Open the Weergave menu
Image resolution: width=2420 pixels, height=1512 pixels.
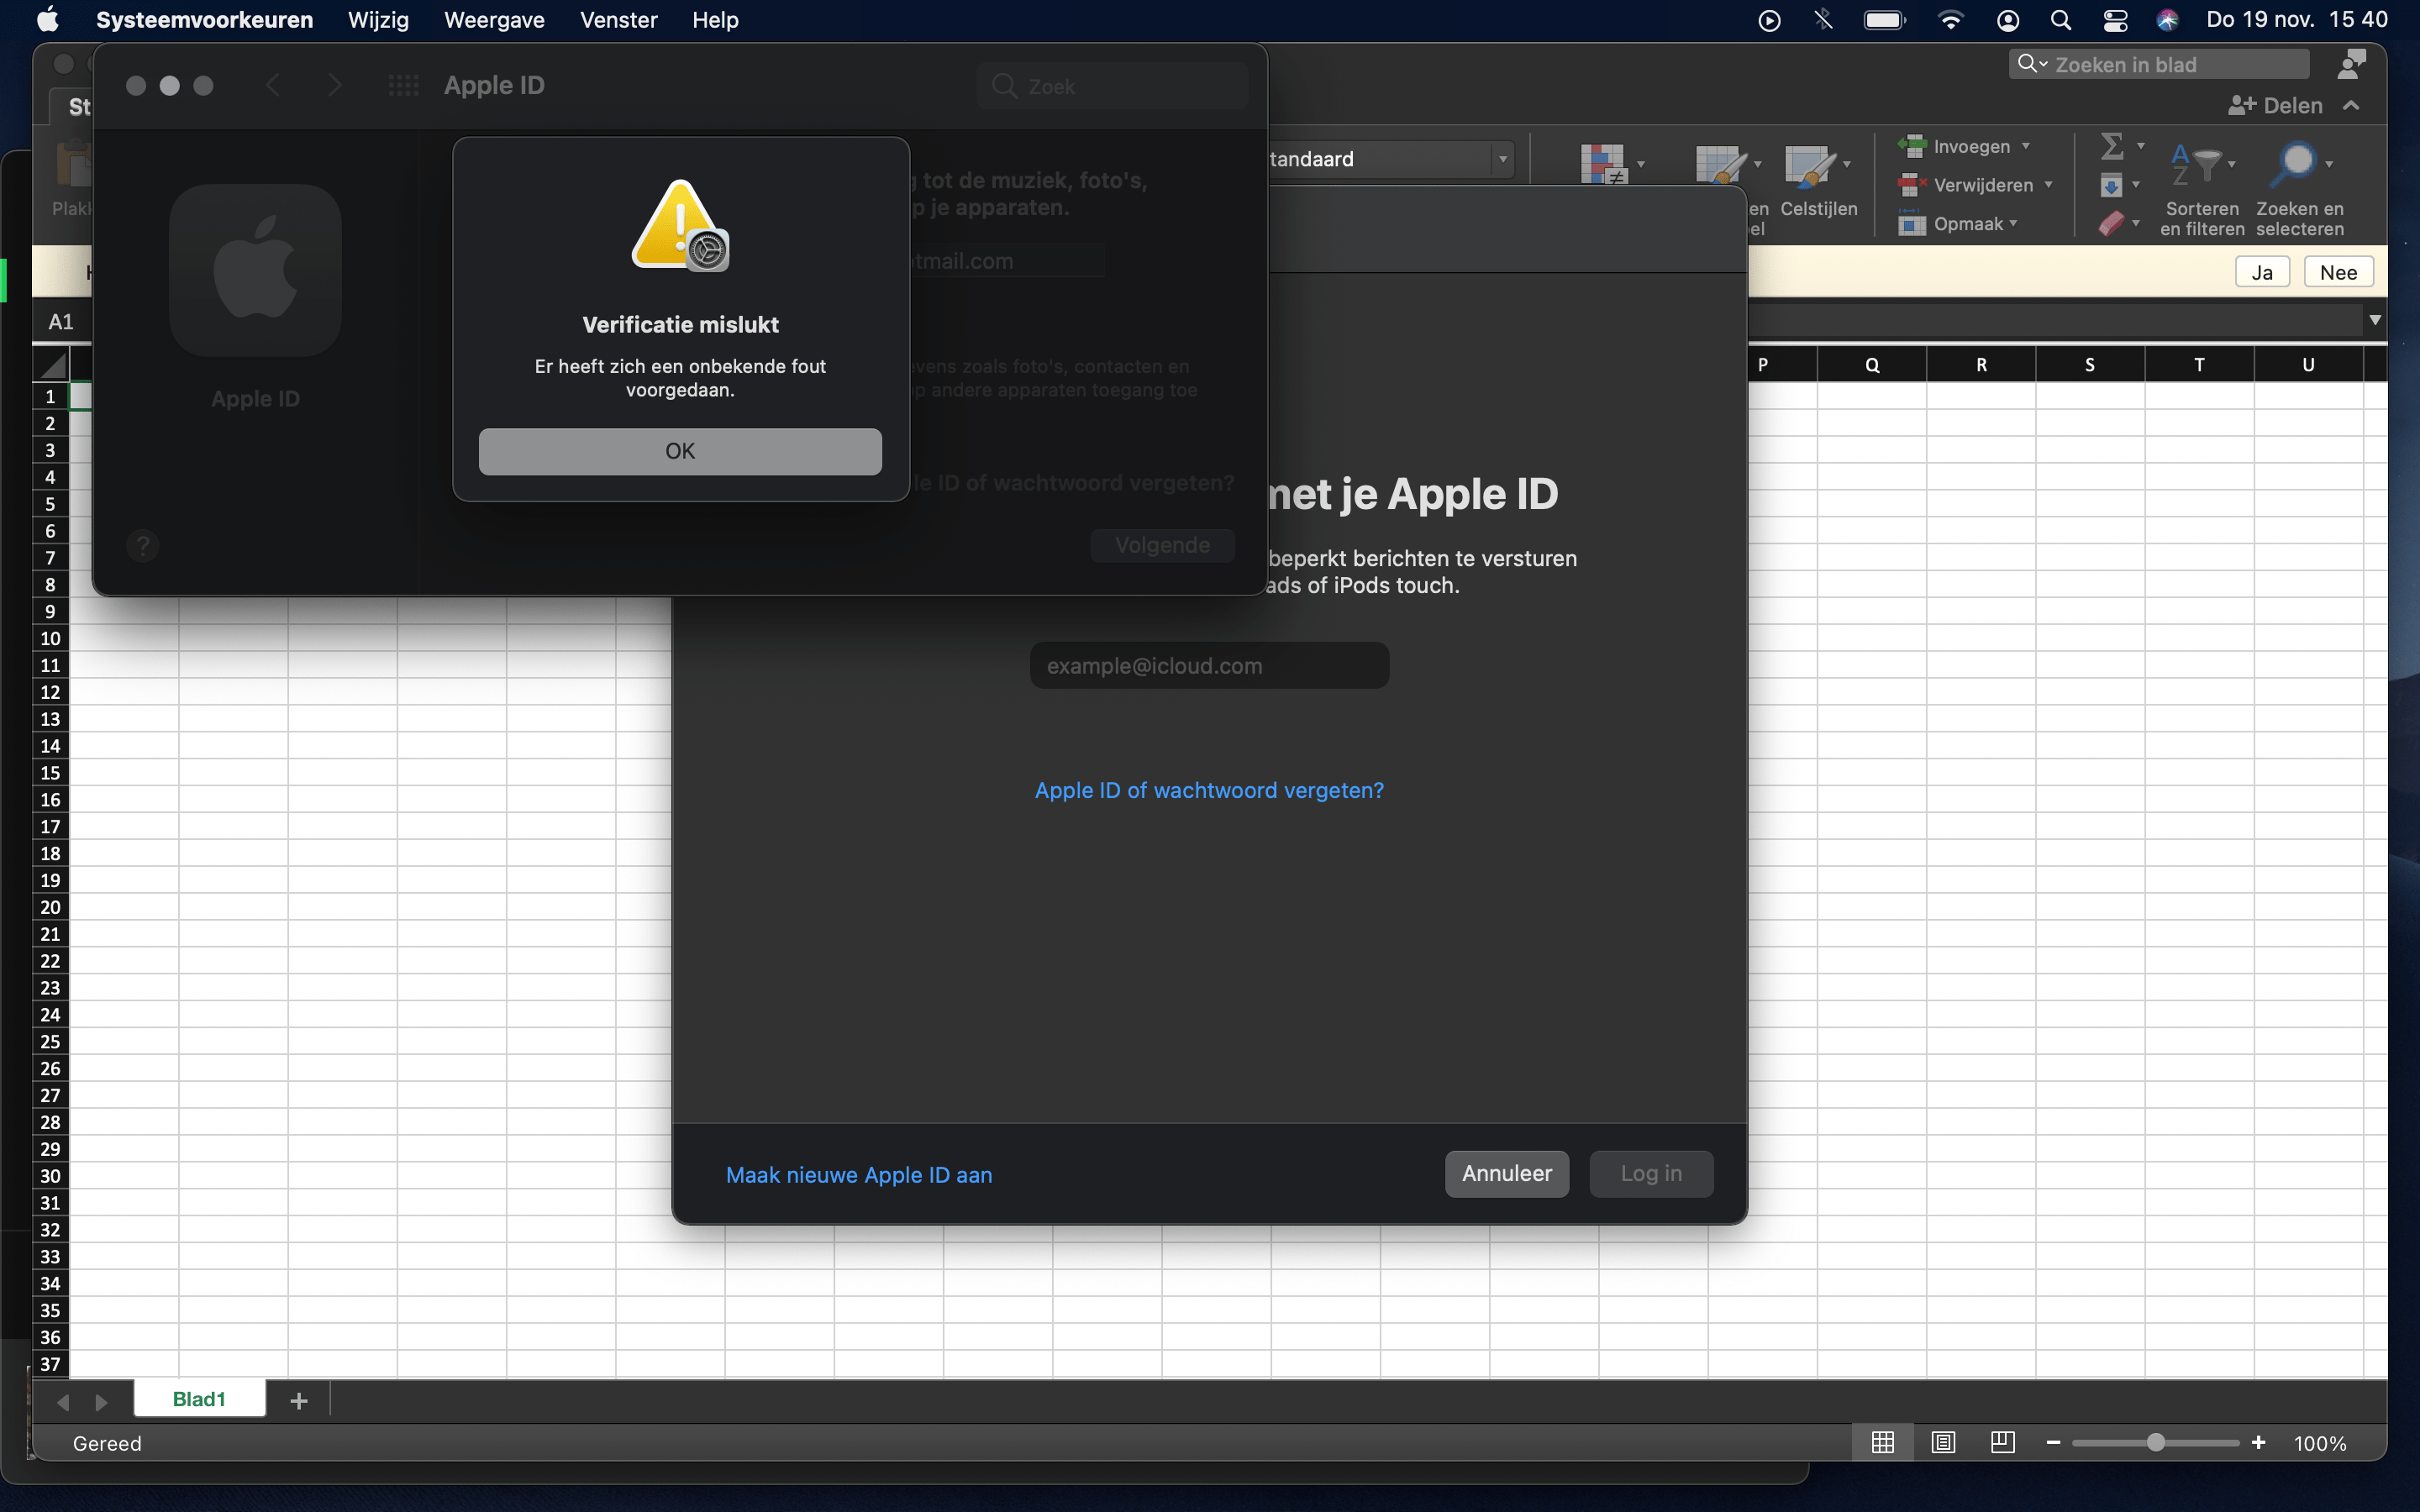pyautogui.click(x=494, y=20)
